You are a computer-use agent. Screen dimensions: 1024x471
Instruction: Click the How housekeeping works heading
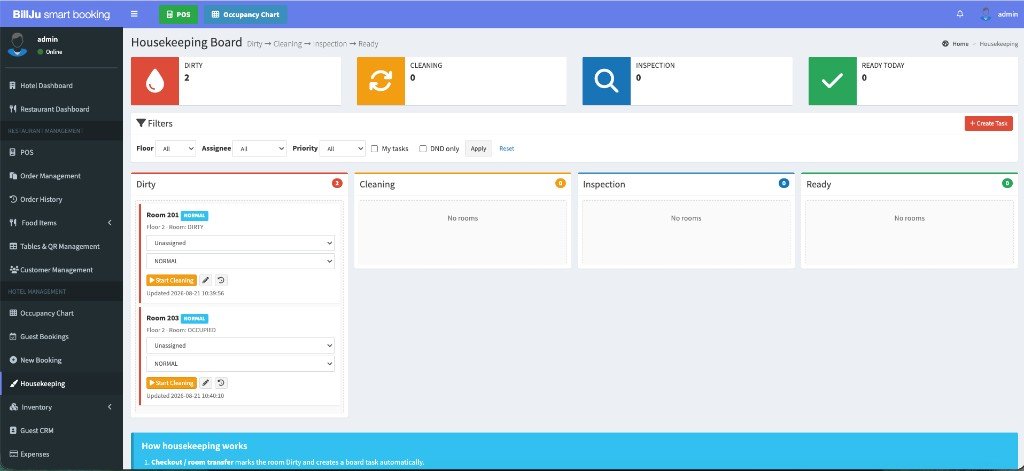(x=195, y=446)
